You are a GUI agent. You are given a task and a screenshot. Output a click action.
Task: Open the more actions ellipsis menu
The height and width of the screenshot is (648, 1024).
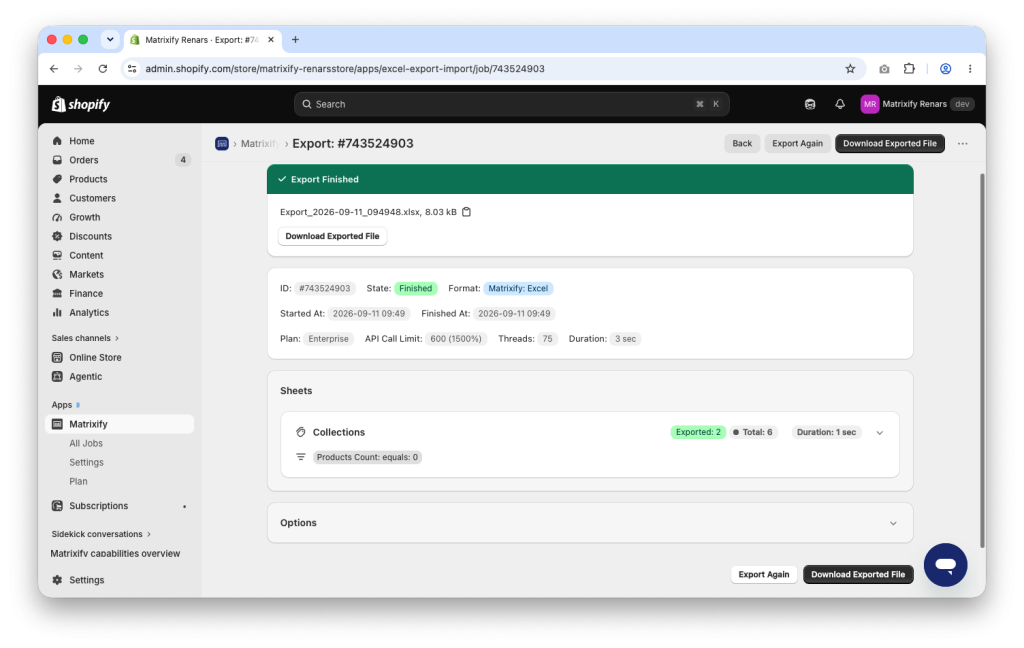963,144
